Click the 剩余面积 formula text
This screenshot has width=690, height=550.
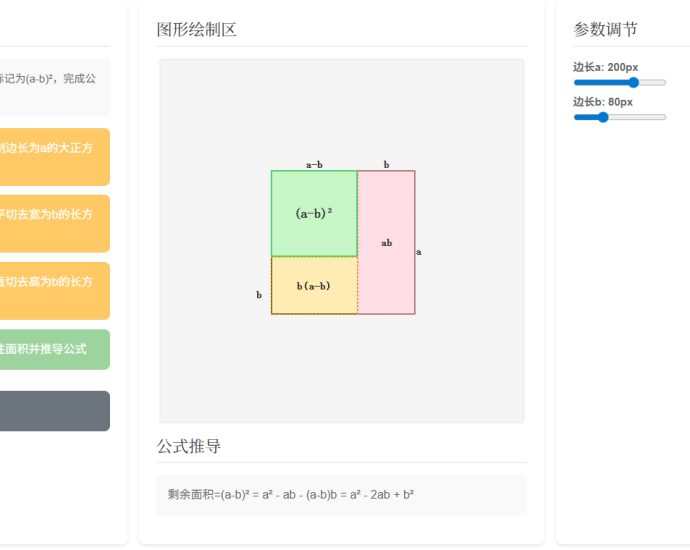click(x=291, y=494)
